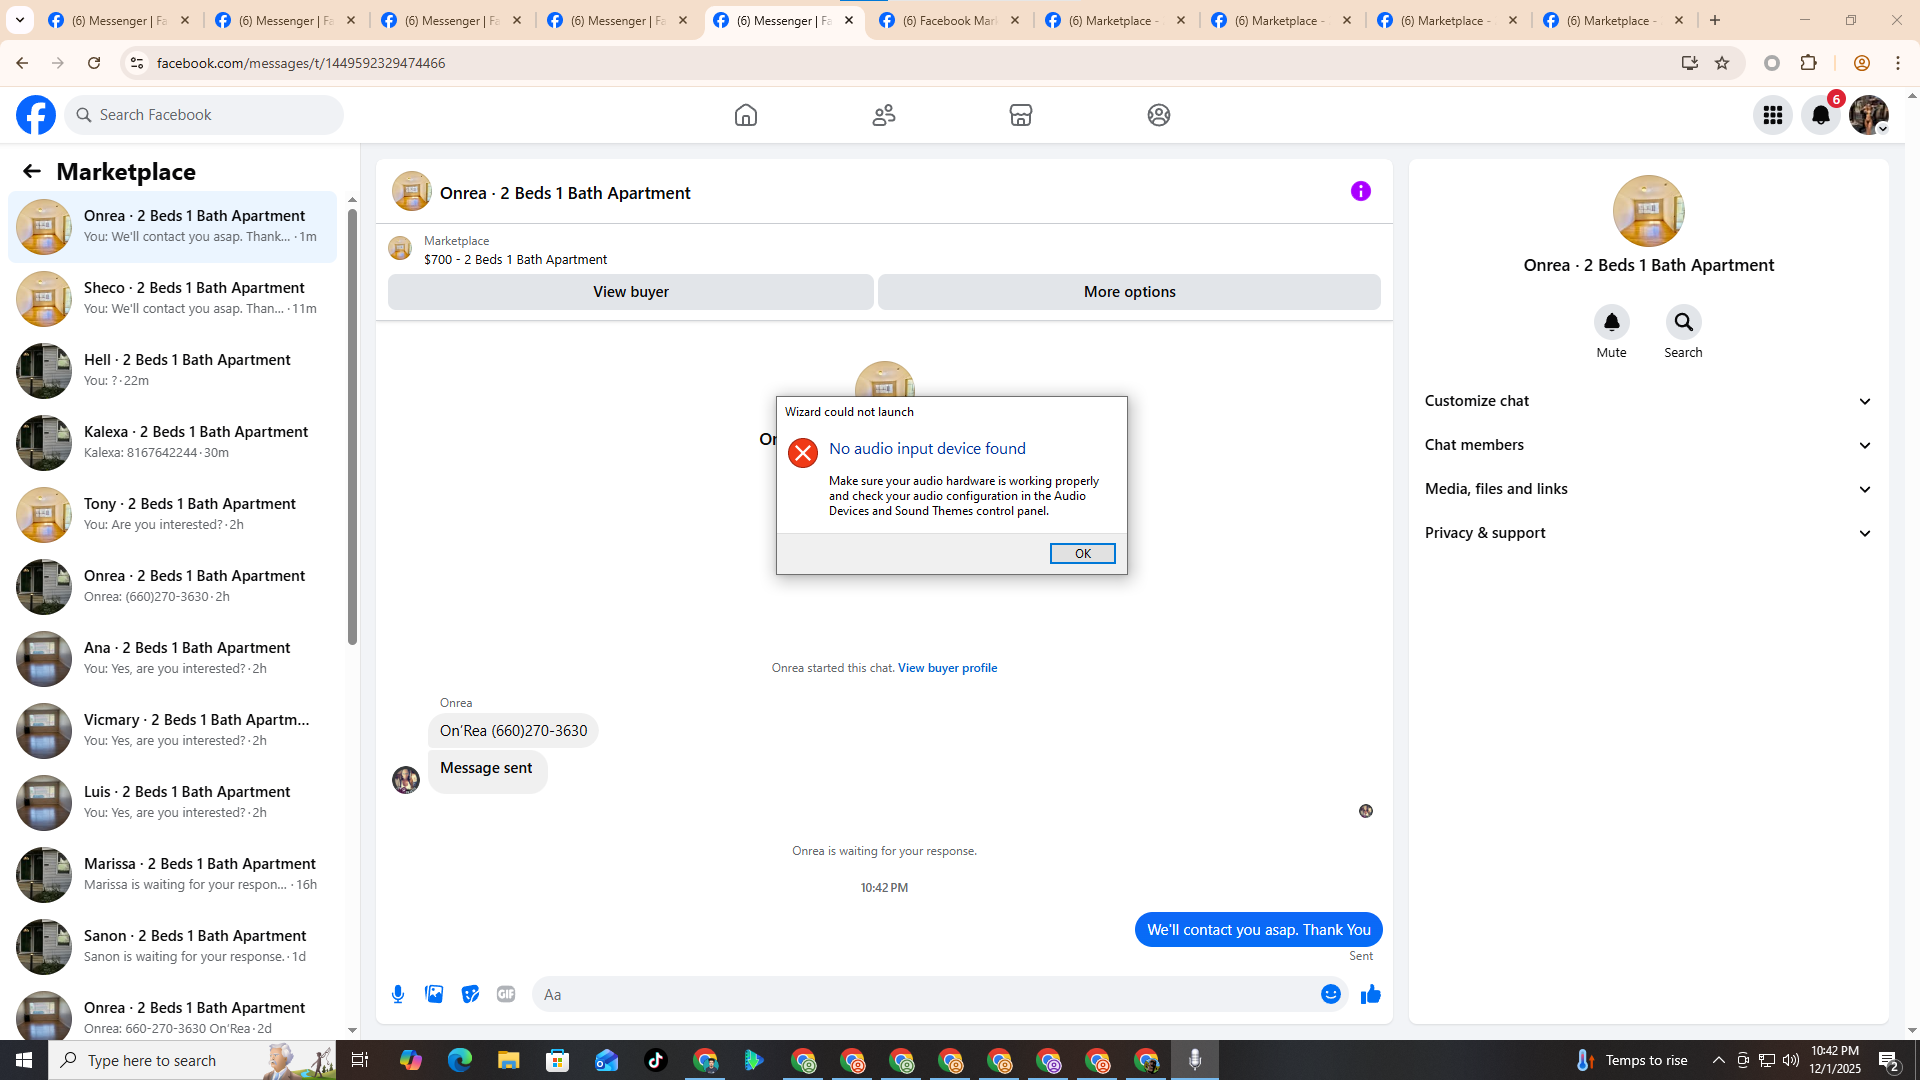
Task: Show hidden system tray icons
Action: tap(1719, 1060)
